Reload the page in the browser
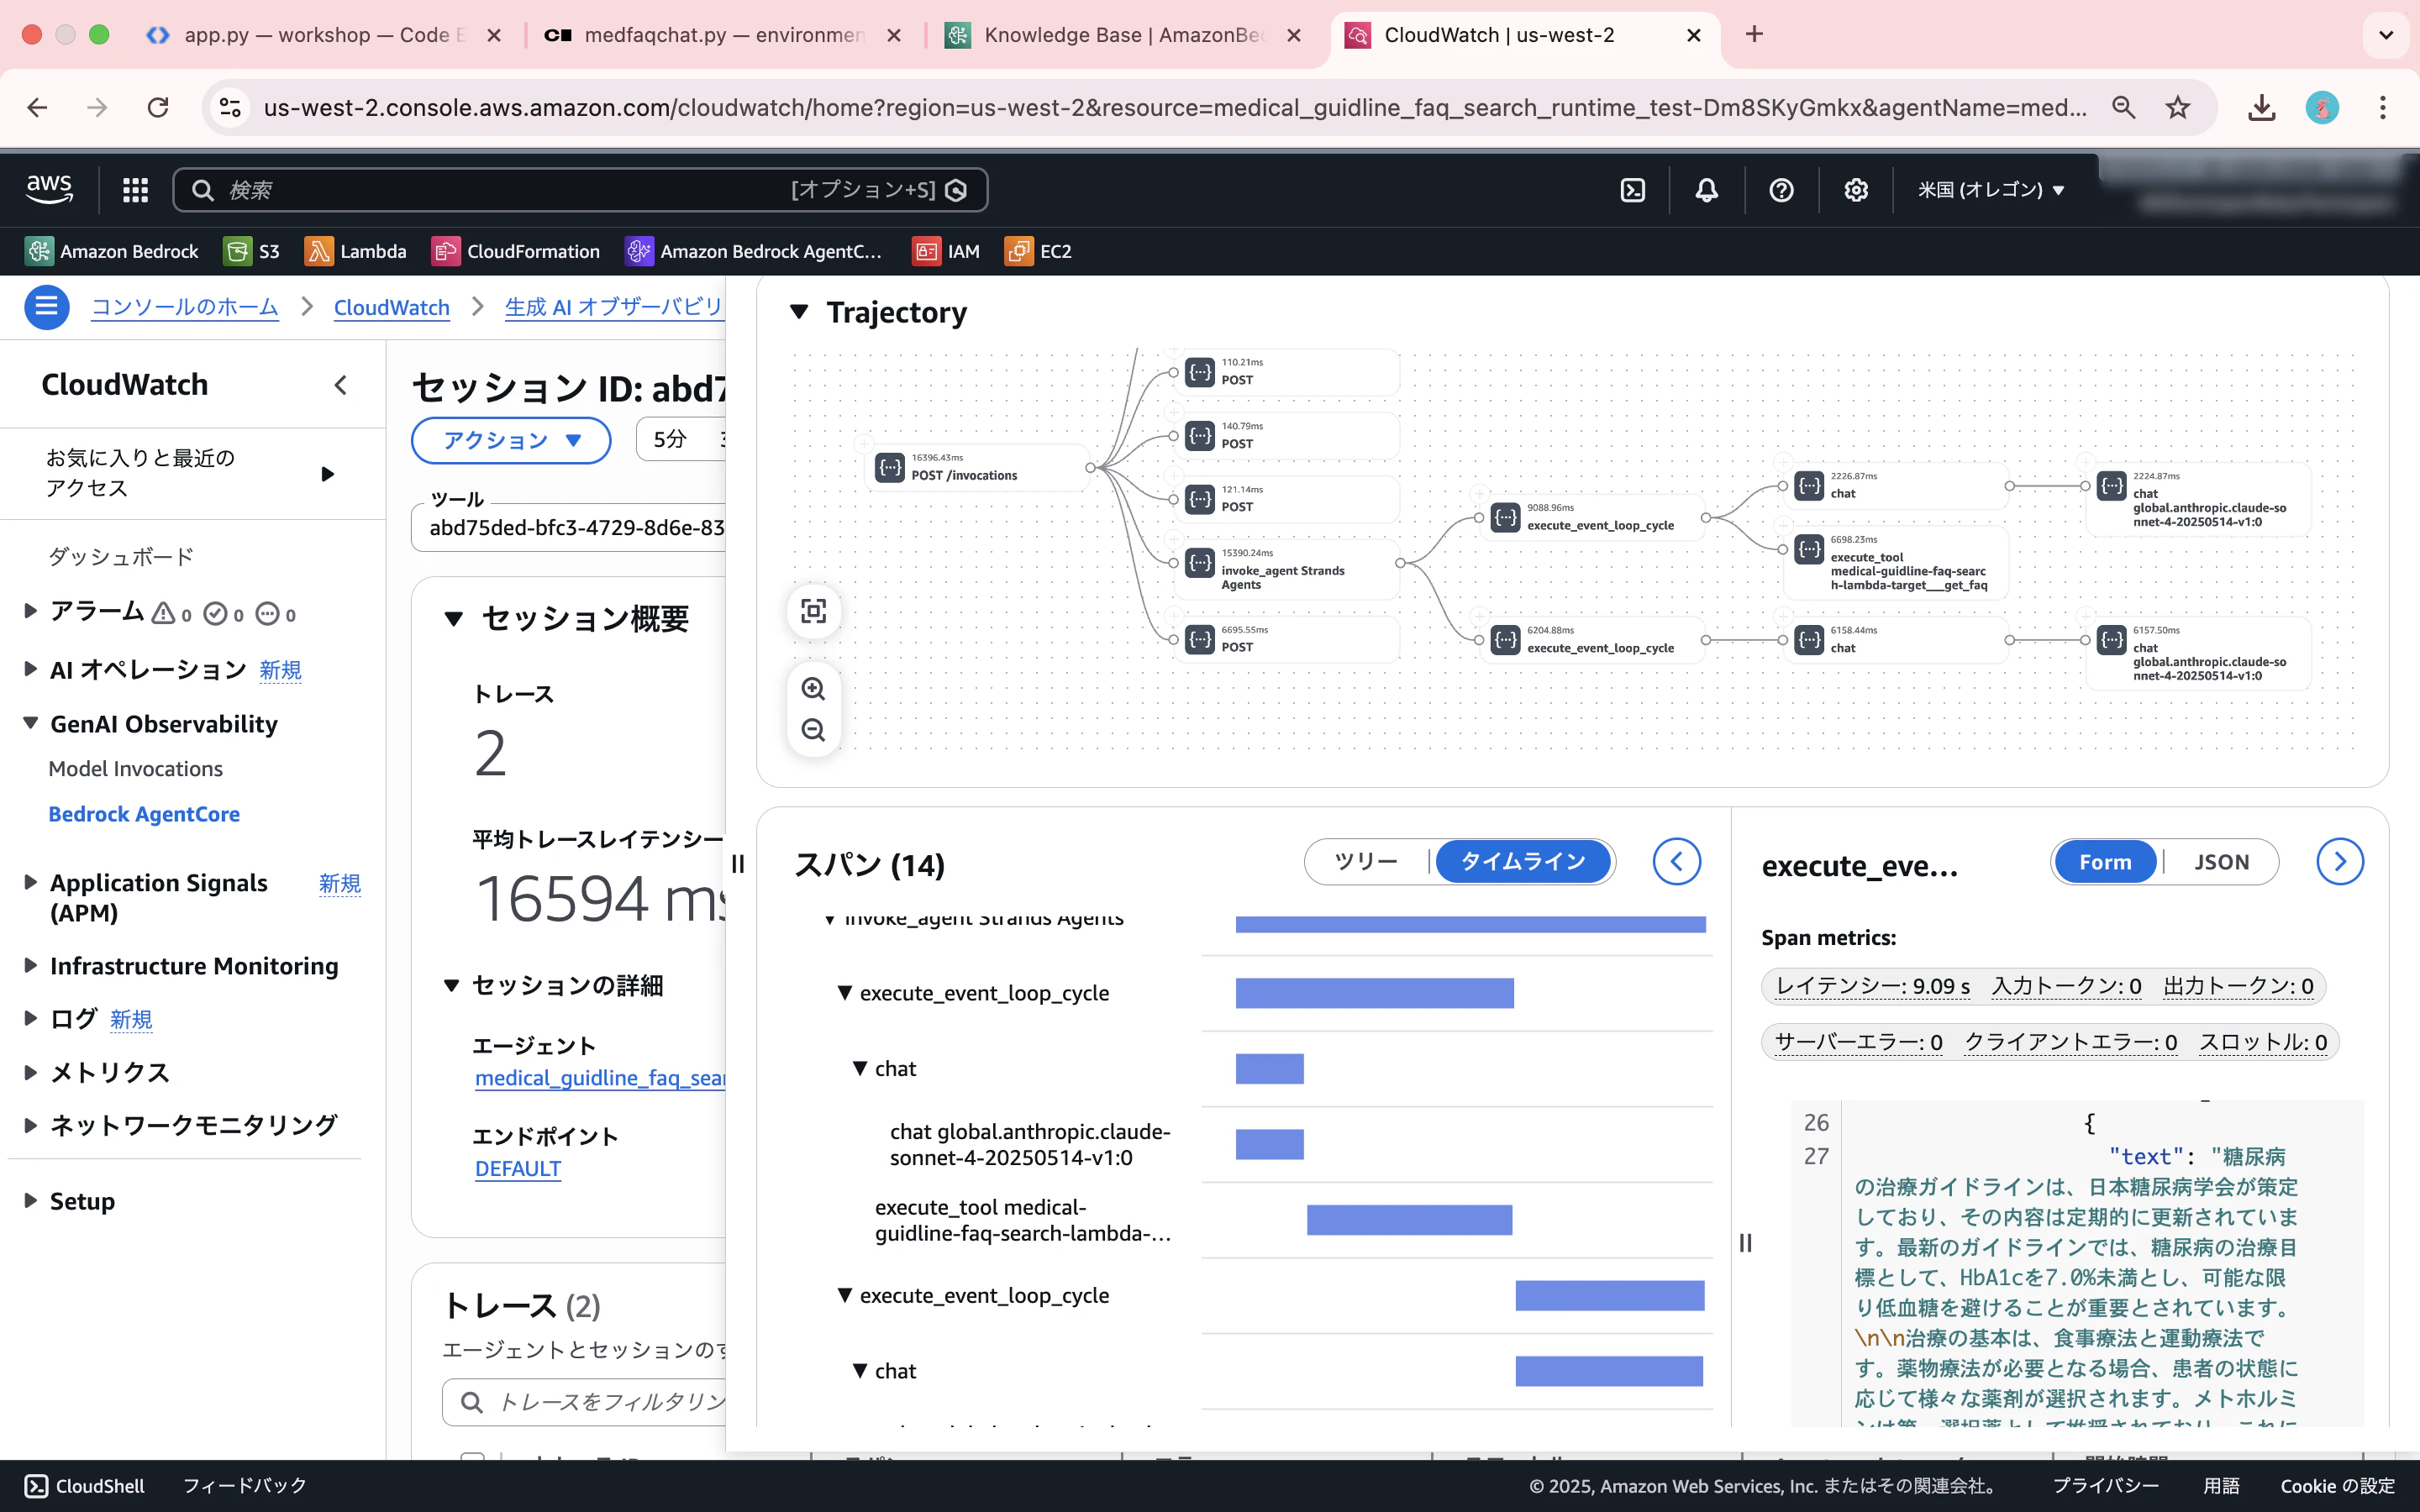 (158, 107)
